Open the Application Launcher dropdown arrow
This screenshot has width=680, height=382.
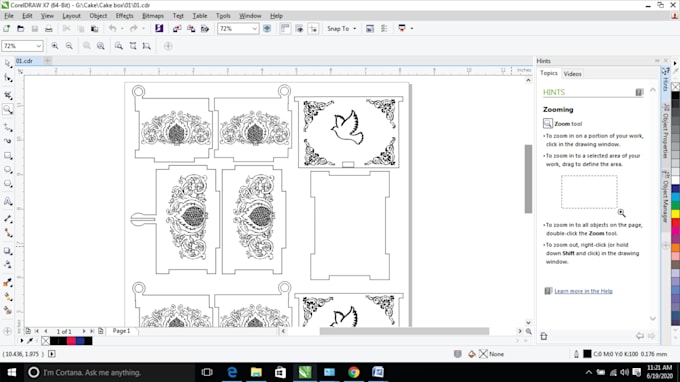point(412,29)
